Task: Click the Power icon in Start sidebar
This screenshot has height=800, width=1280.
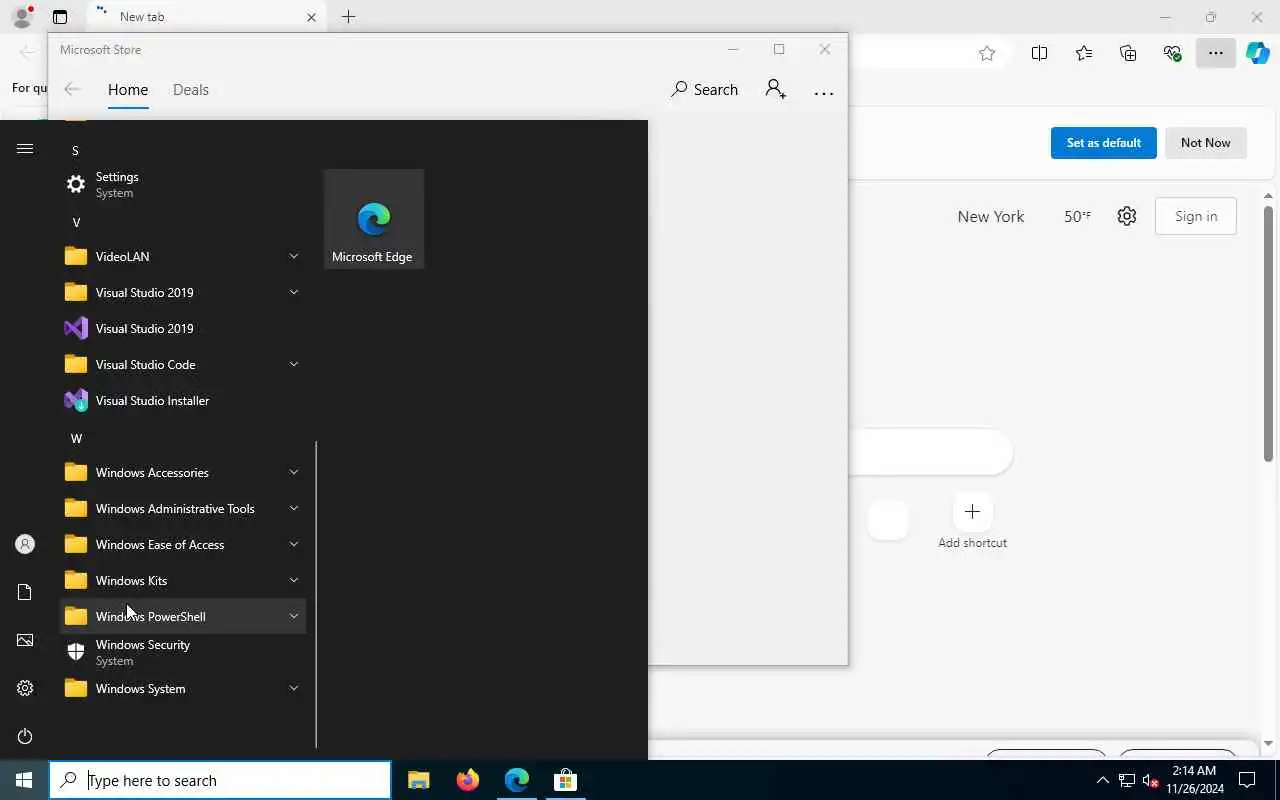Action: click(25, 736)
